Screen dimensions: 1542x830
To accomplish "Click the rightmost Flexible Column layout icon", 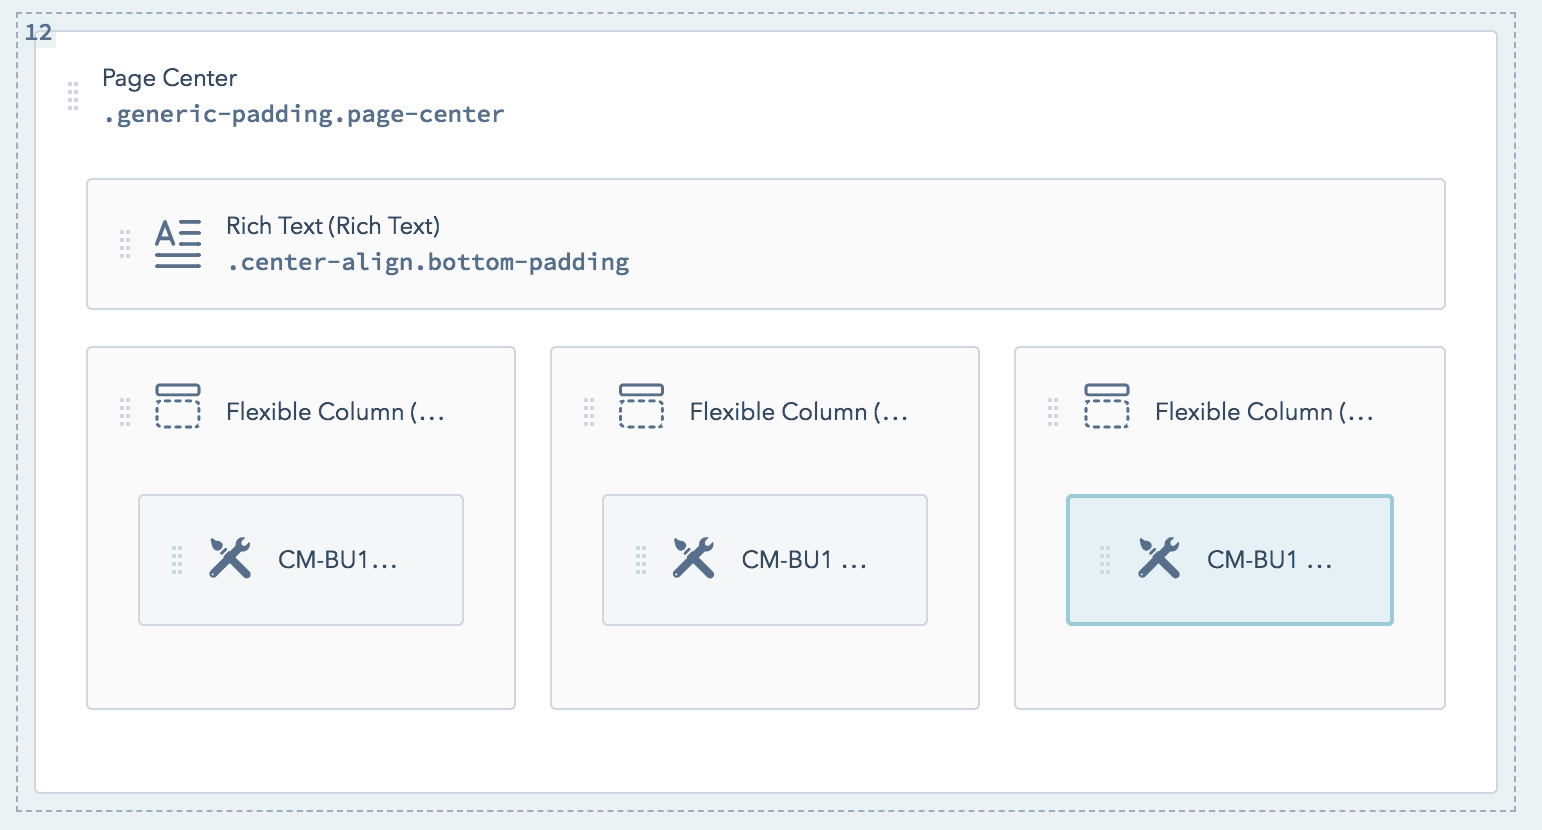I will [1106, 405].
